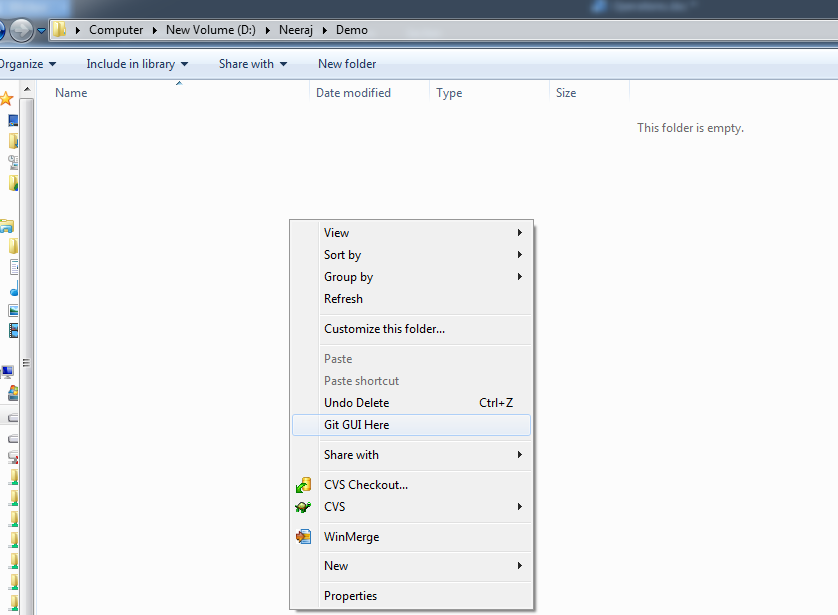
Task: Sort files using the Name column header
Action: click(x=70, y=92)
